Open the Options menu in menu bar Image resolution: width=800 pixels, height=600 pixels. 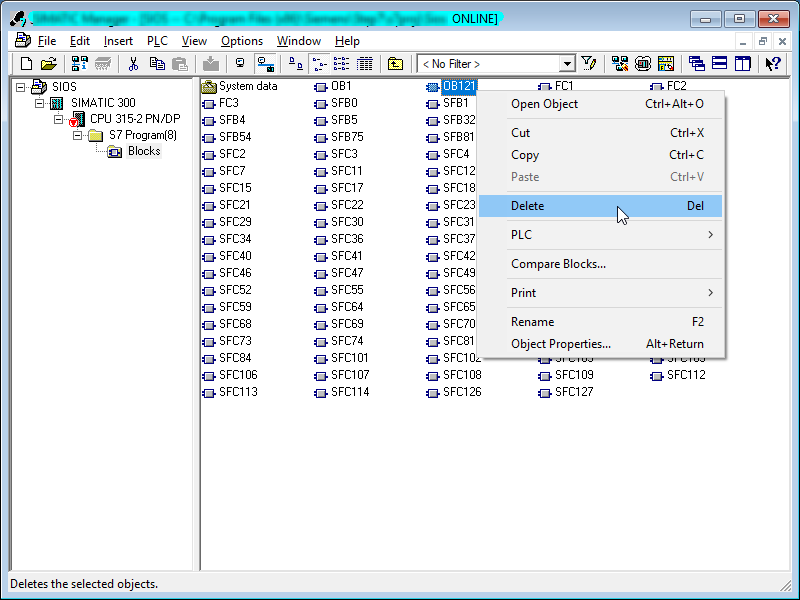pos(242,41)
